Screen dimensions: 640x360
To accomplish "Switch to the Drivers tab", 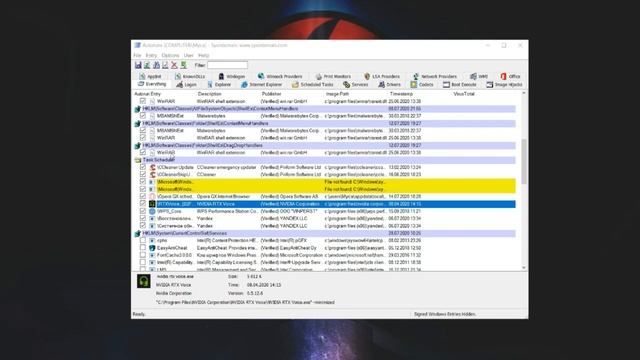I will (389, 84).
